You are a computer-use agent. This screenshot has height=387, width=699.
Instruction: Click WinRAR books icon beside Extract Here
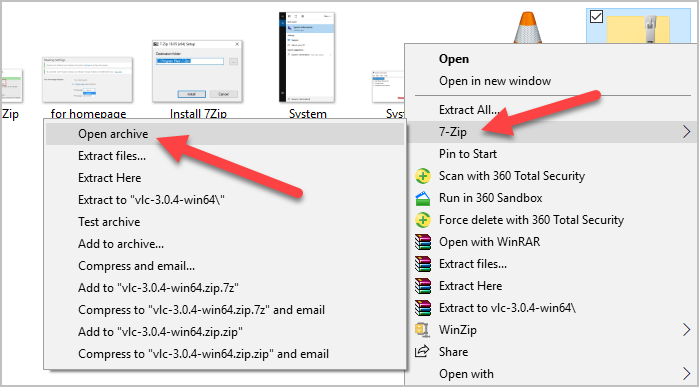click(423, 286)
